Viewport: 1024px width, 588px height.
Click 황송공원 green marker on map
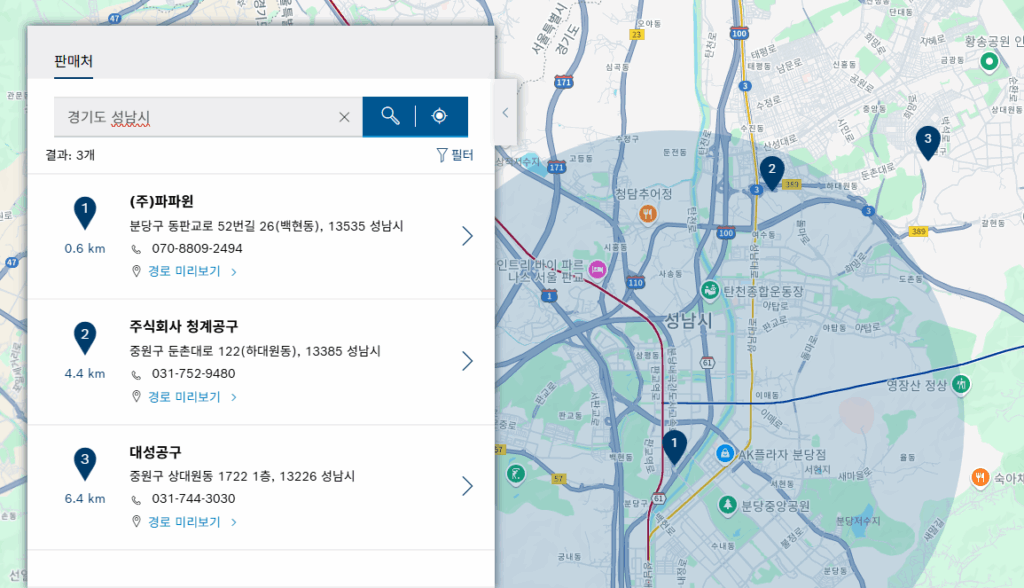click(x=989, y=62)
